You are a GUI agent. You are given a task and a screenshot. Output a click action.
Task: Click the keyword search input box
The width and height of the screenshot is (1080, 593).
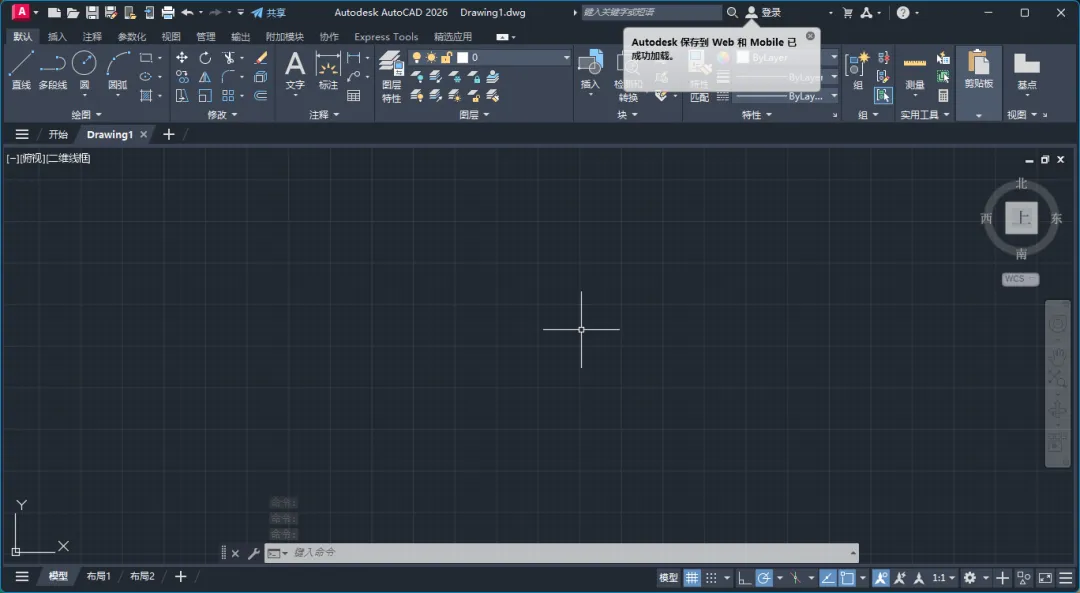pos(652,12)
